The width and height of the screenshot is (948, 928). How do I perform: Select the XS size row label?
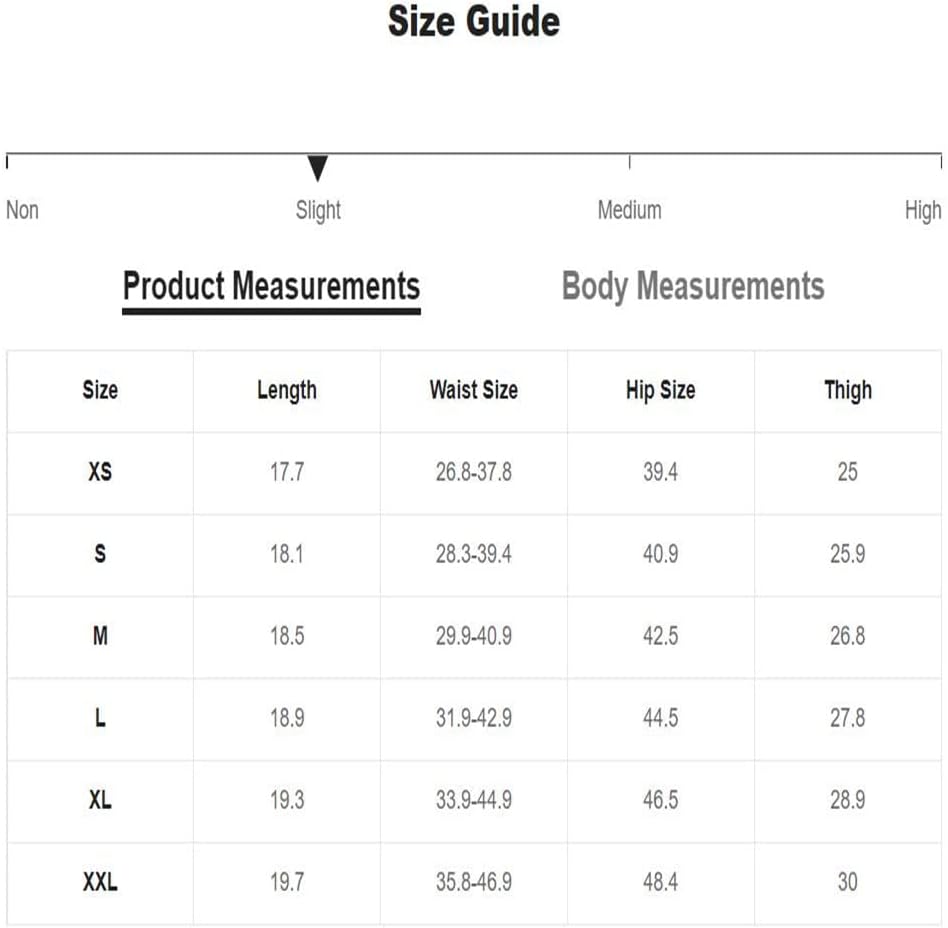tap(100, 472)
